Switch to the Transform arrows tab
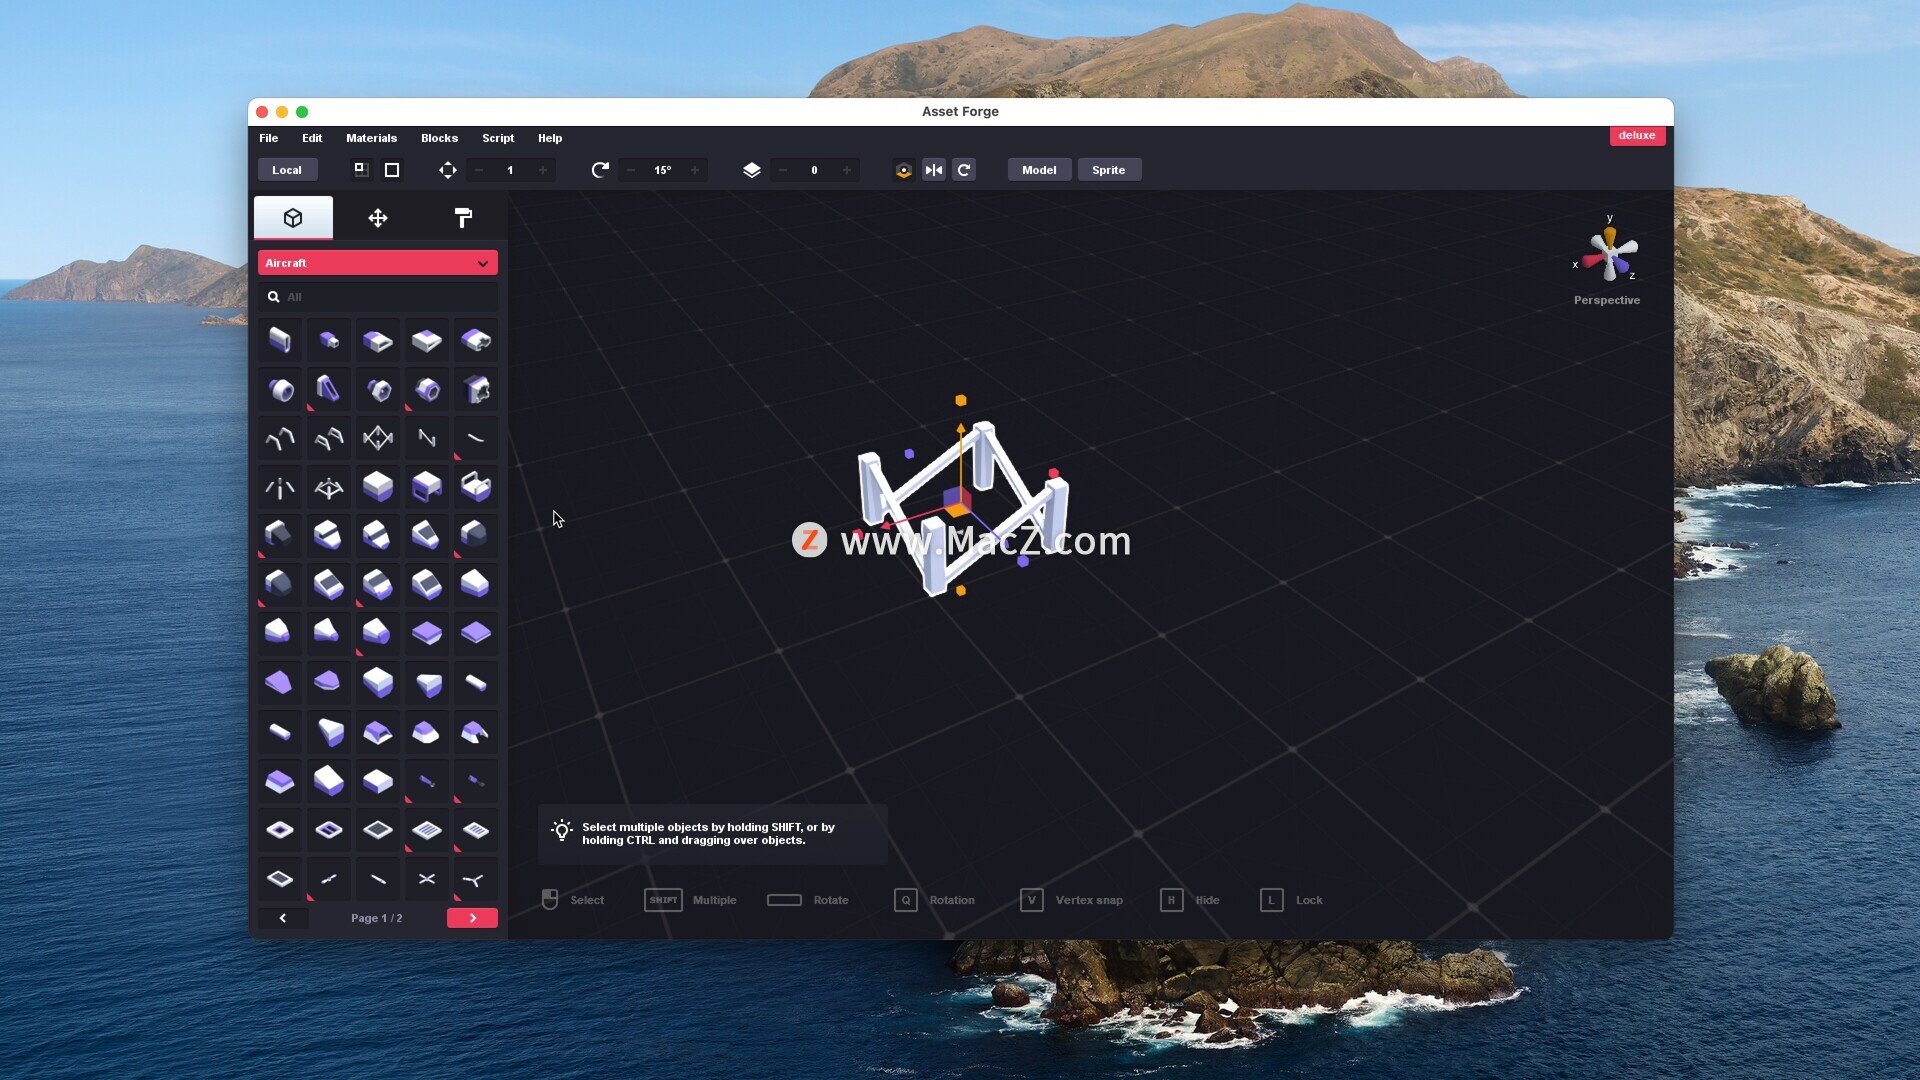The height and width of the screenshot is (1080, 1920). 378,218
